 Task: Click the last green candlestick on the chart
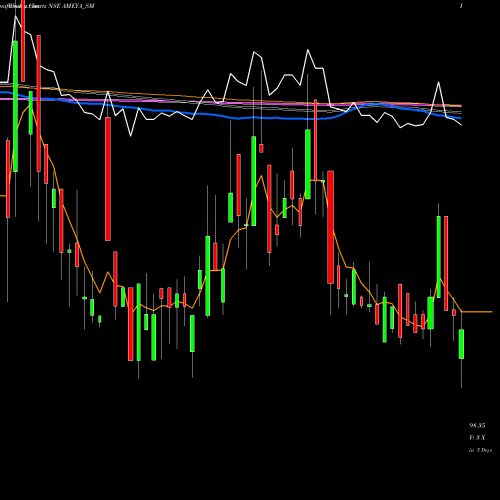pyautogui.click(x=461, y=344)
